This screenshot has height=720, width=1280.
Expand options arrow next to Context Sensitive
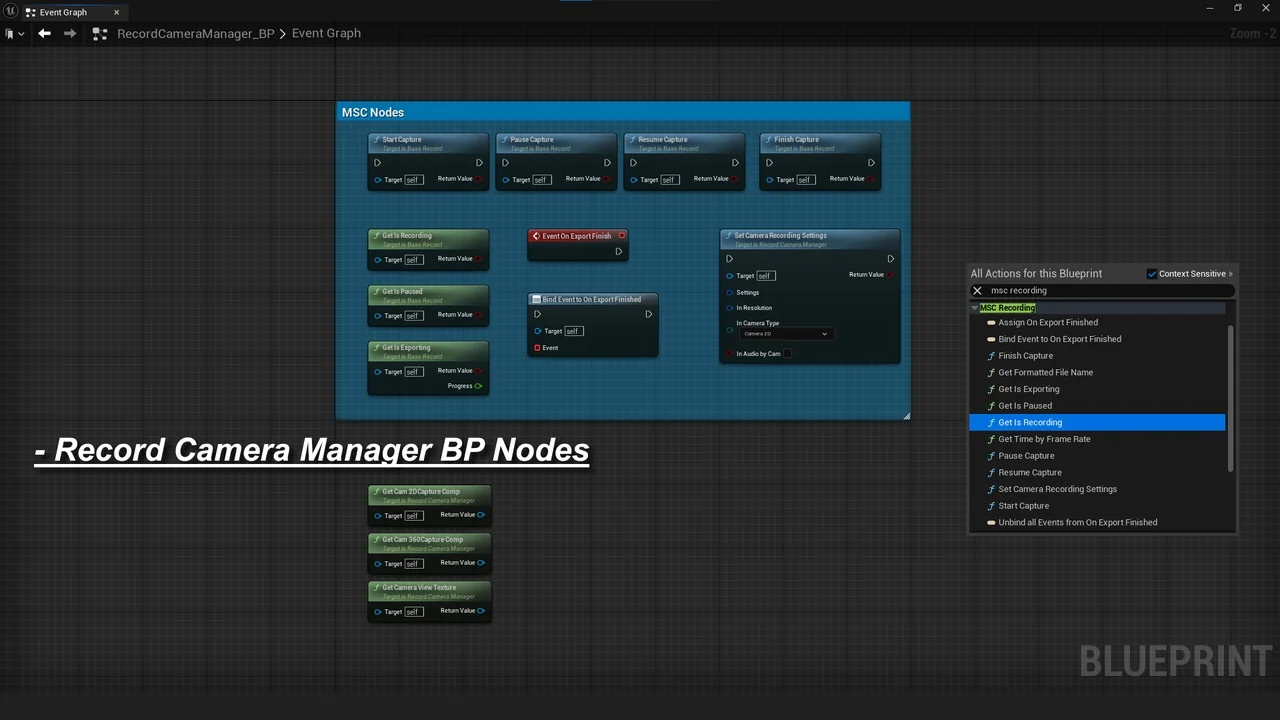1231,274
